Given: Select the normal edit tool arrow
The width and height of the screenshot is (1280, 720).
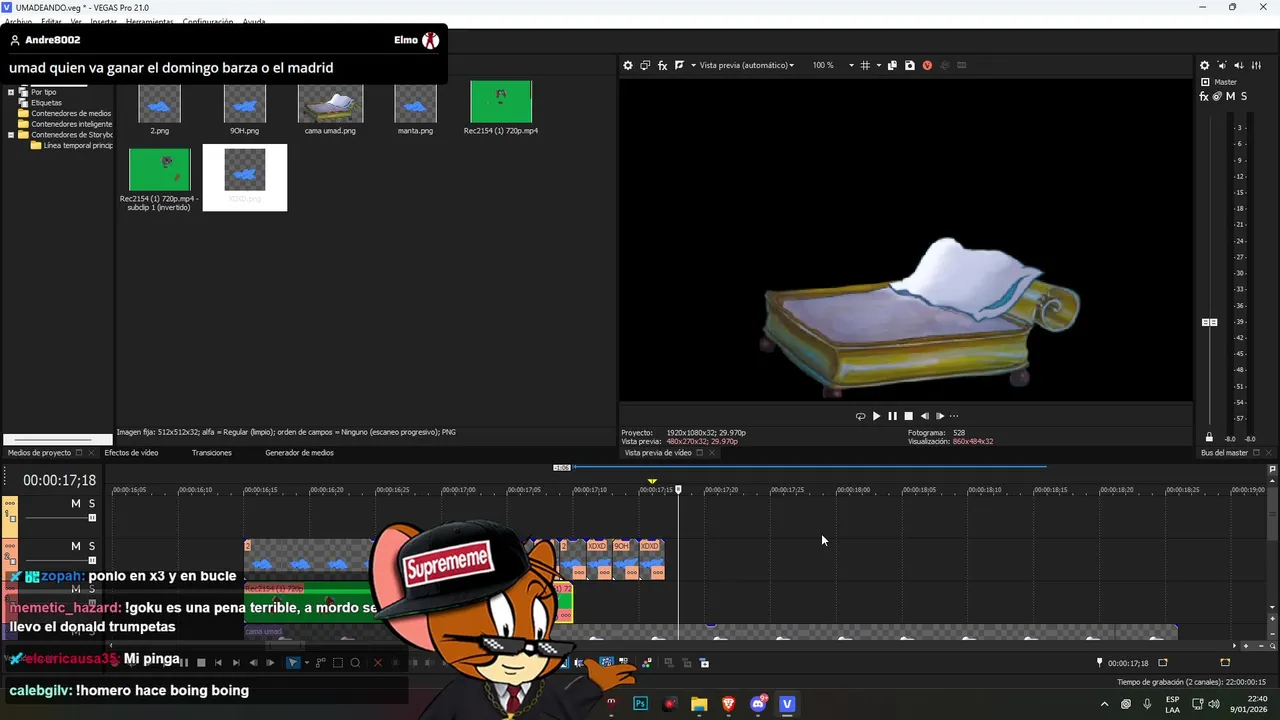Looking at the screenshot, I should 293,663.
